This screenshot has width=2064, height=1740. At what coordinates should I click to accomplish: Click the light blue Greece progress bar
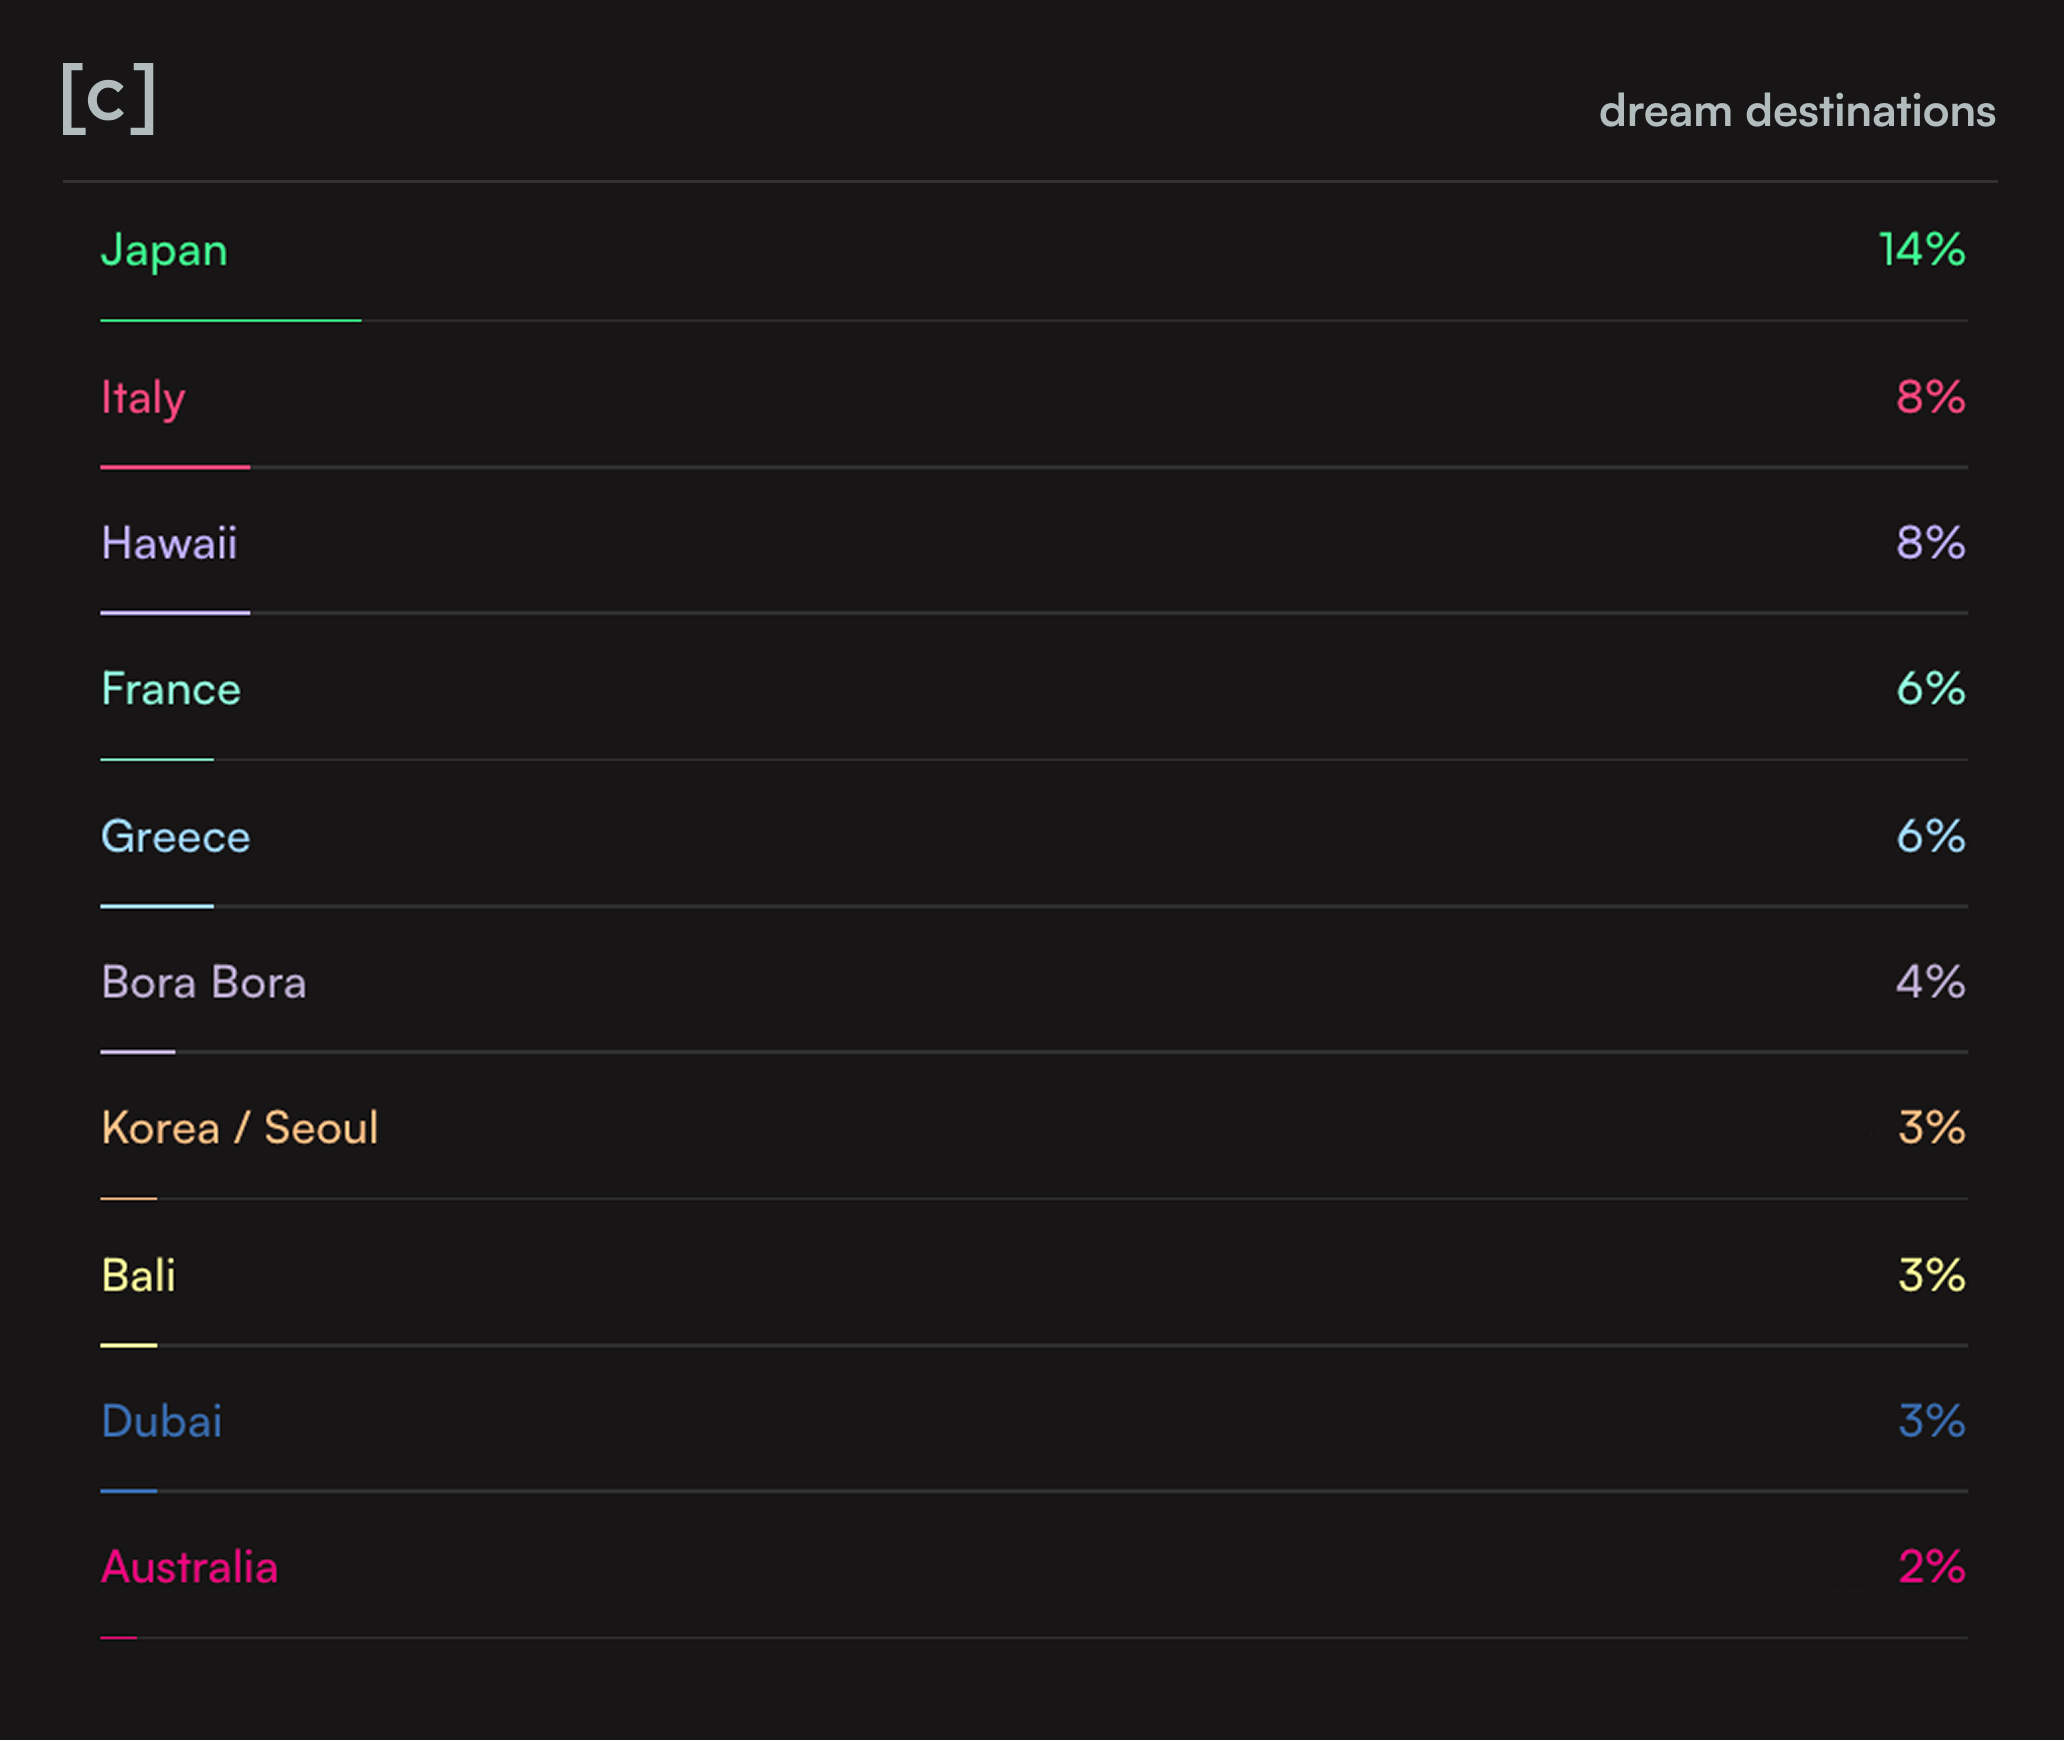click(157, 906)
